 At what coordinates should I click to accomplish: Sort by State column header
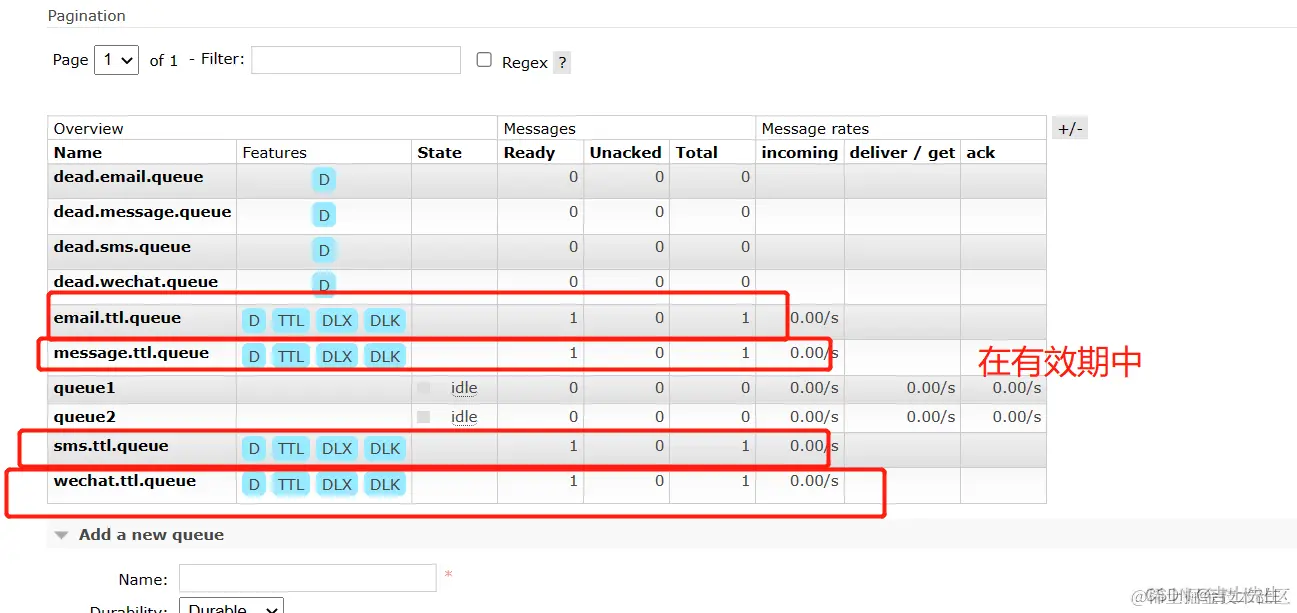pos(439,153)
